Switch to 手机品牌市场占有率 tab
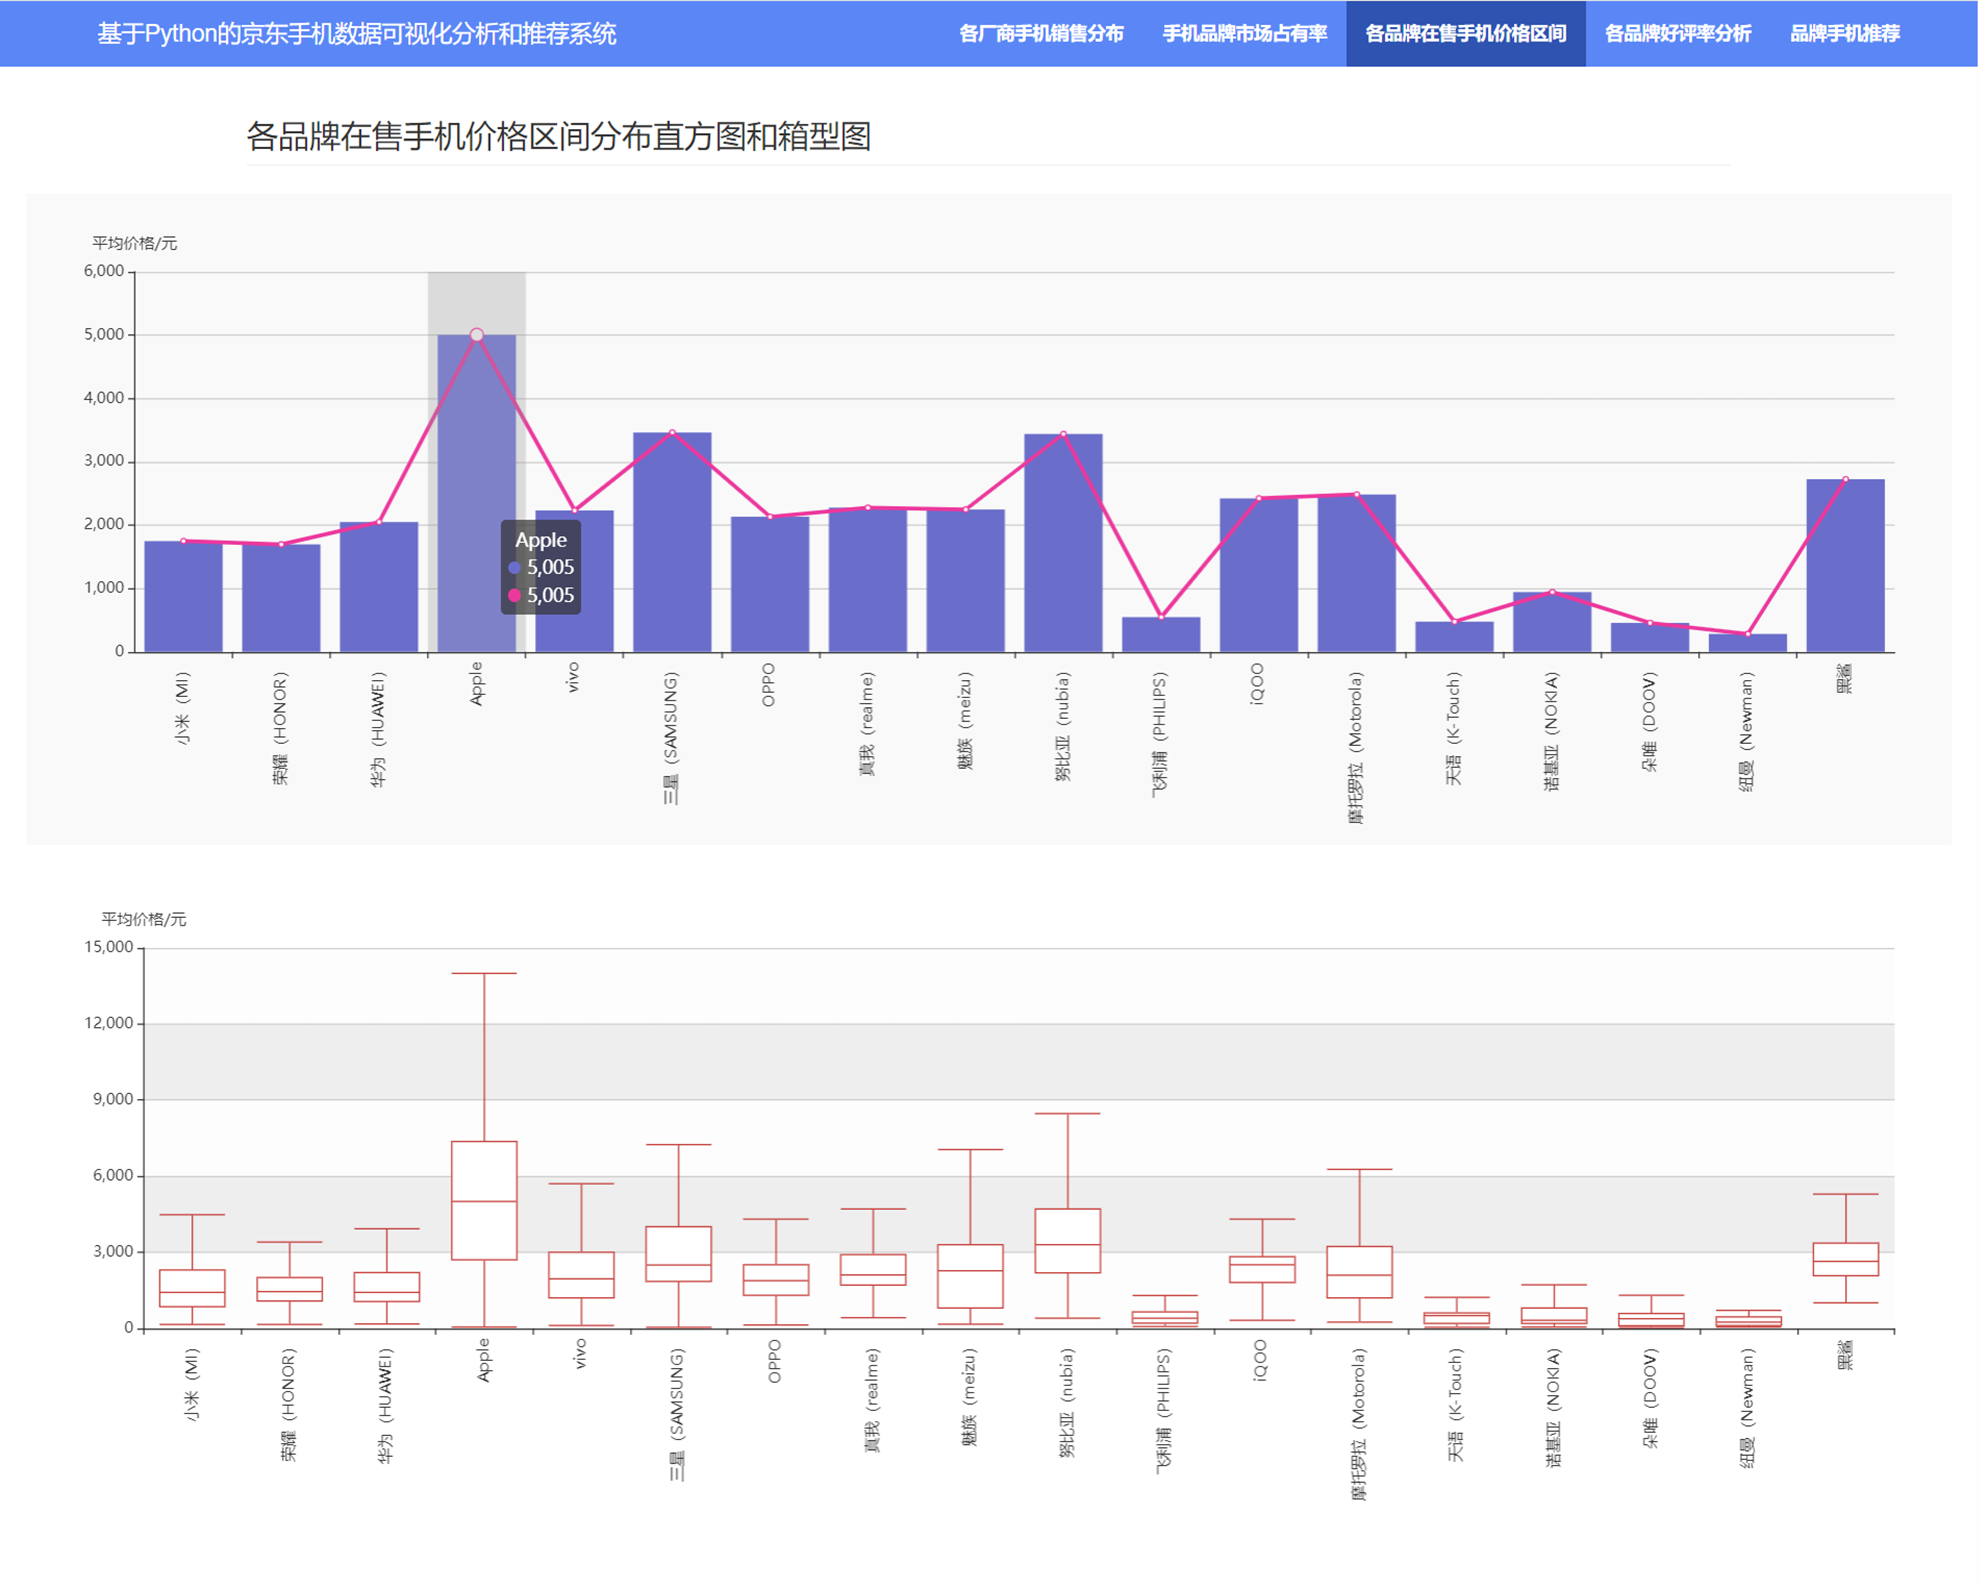Screen dimensions: 1978x1586 (1244, 34)
